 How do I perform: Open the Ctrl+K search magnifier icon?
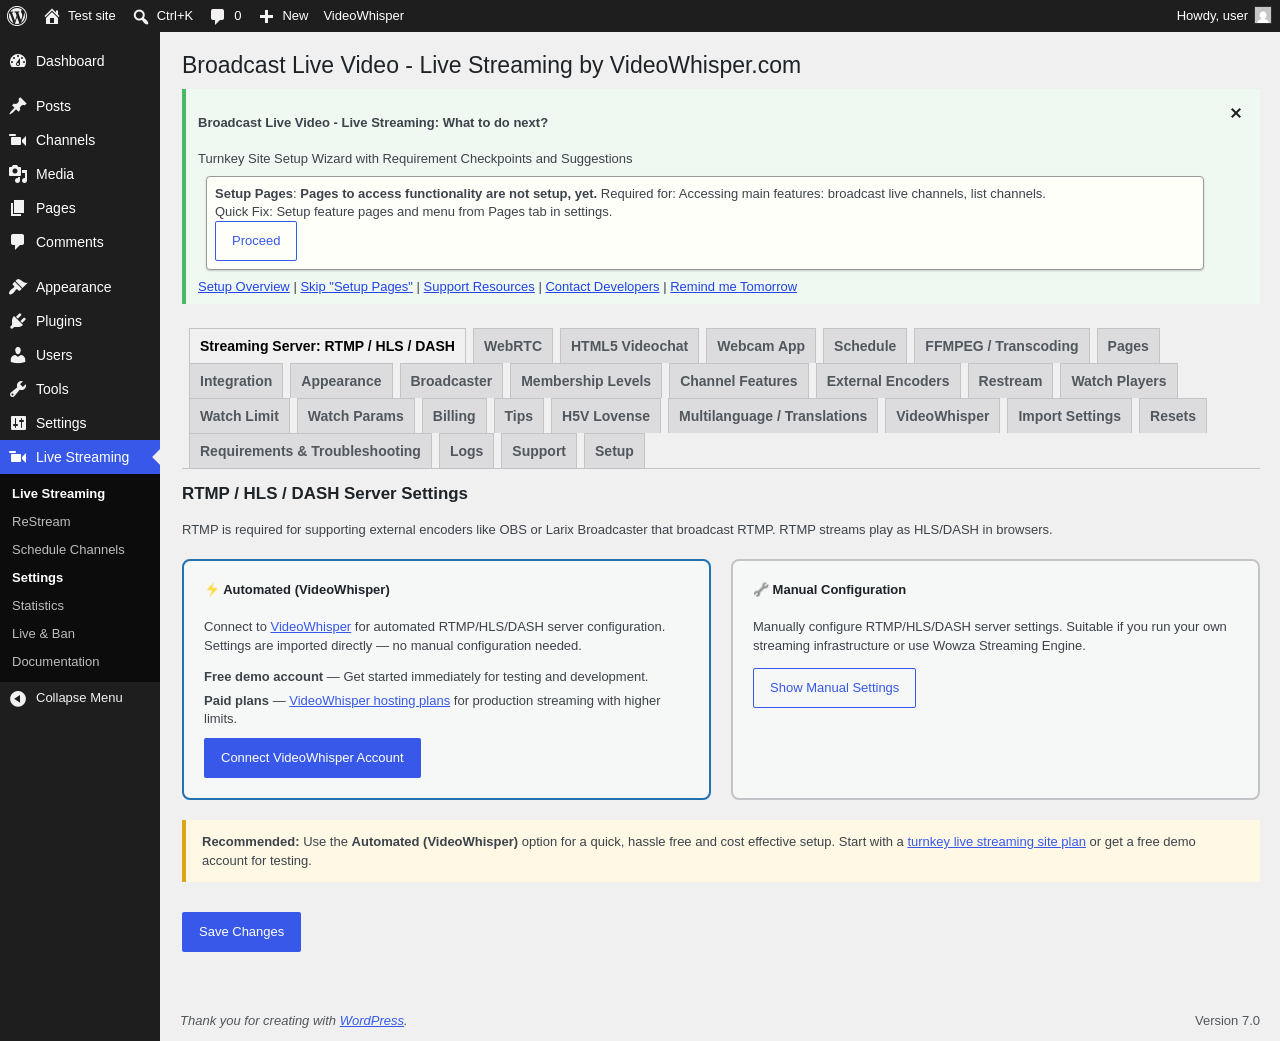click(x=141, y=16)
